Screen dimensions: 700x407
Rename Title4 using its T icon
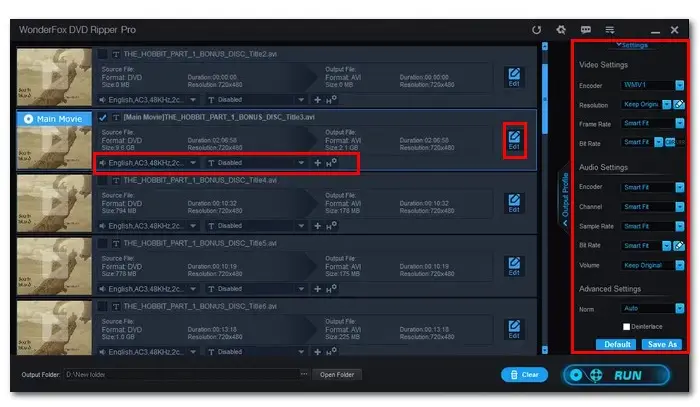click(116, 180)
